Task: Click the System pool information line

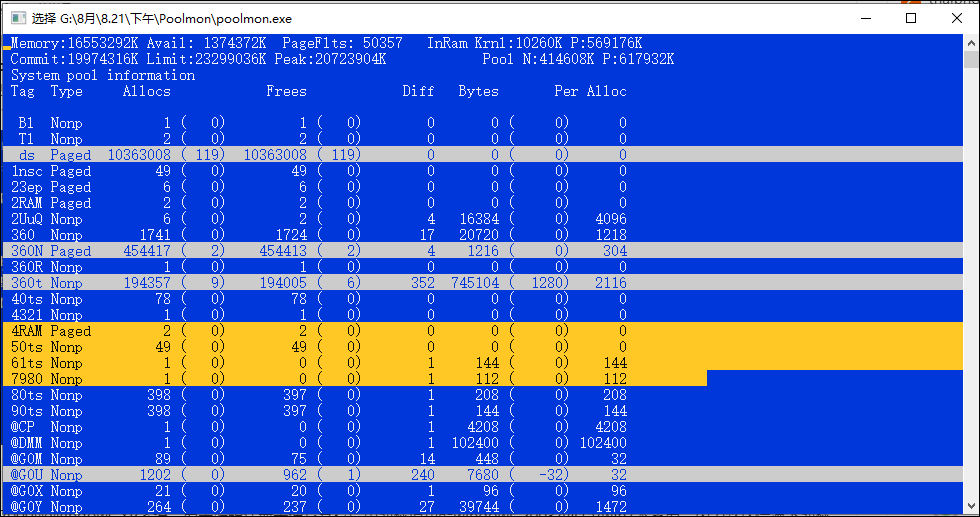Action: 103,75
